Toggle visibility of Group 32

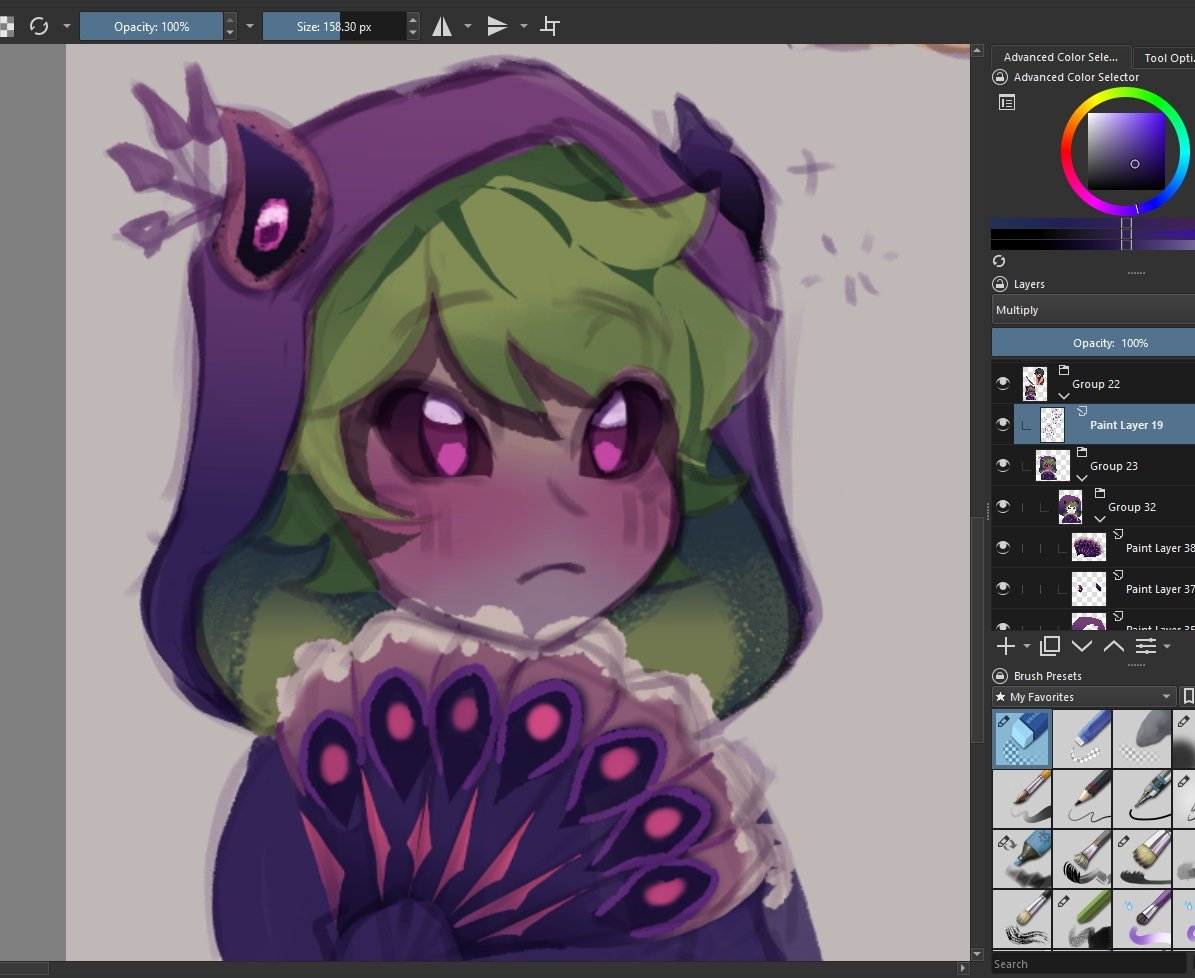(x=1003, y=507)
